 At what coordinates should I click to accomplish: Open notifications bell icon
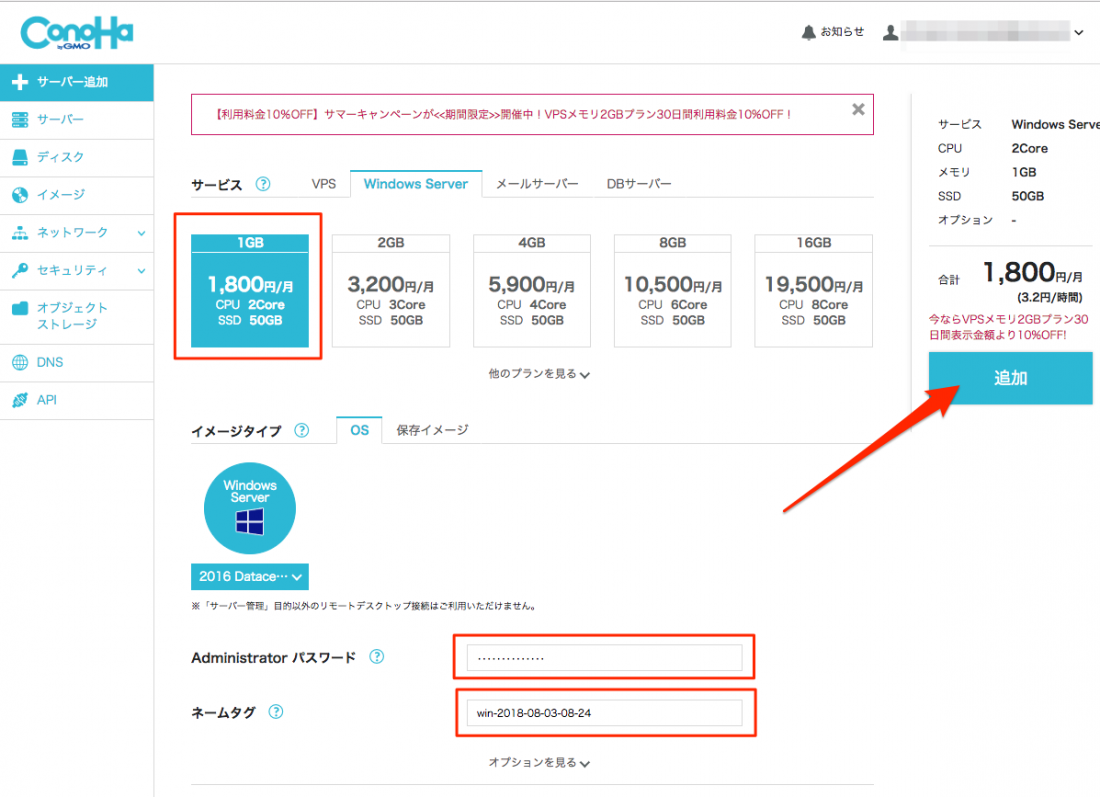pos(808,32)
